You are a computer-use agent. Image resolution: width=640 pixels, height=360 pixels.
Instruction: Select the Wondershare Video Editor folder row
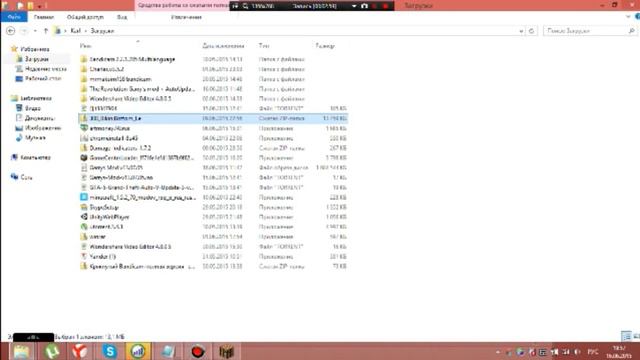click(213, 98)
